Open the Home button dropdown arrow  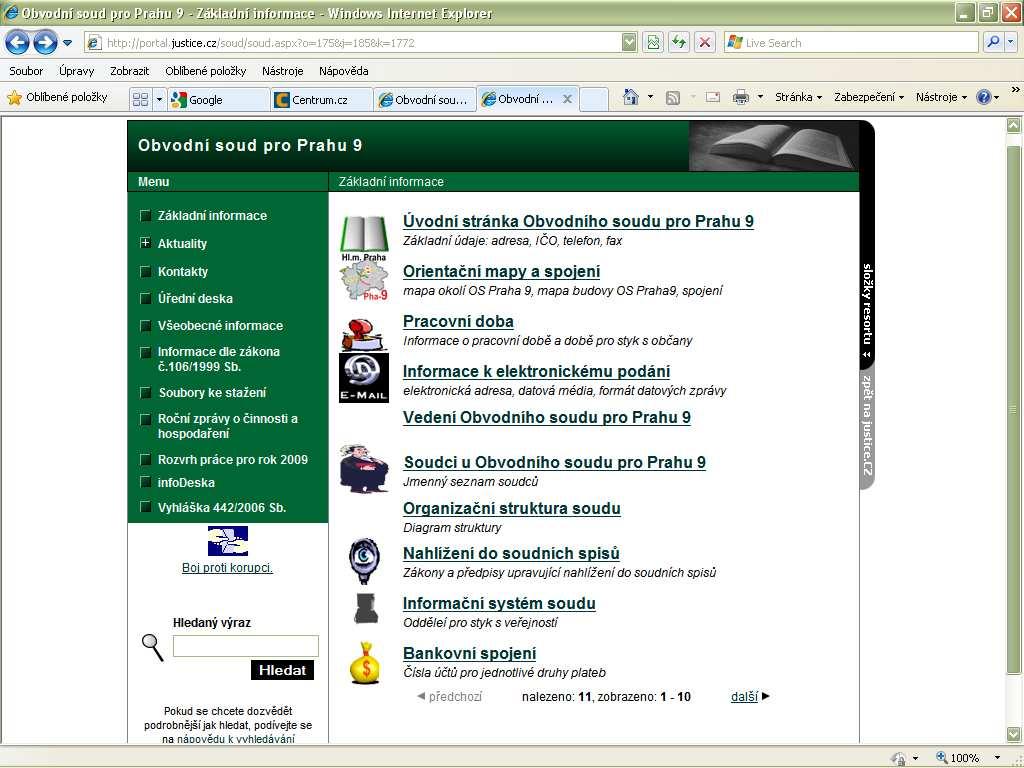[x=650, y=97]
